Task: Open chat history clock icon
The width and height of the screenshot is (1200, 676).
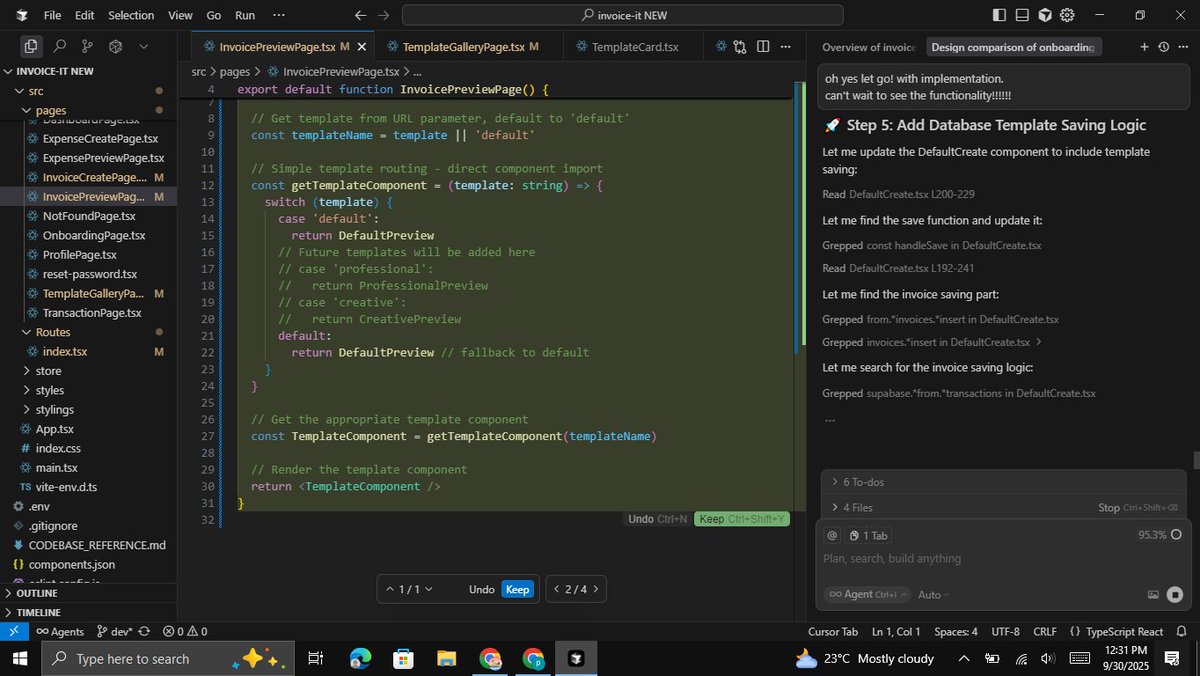Action: (x=1163, y=47)
